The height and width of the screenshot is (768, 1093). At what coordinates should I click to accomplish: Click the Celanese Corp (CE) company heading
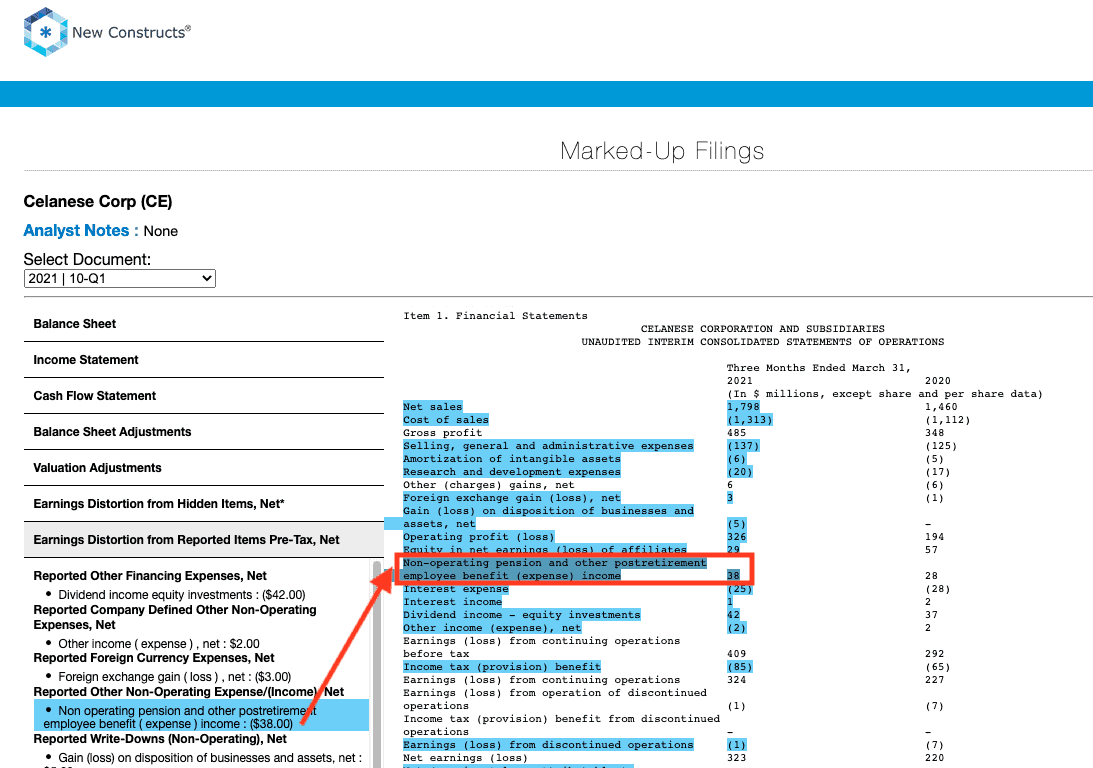pos(98,201)
